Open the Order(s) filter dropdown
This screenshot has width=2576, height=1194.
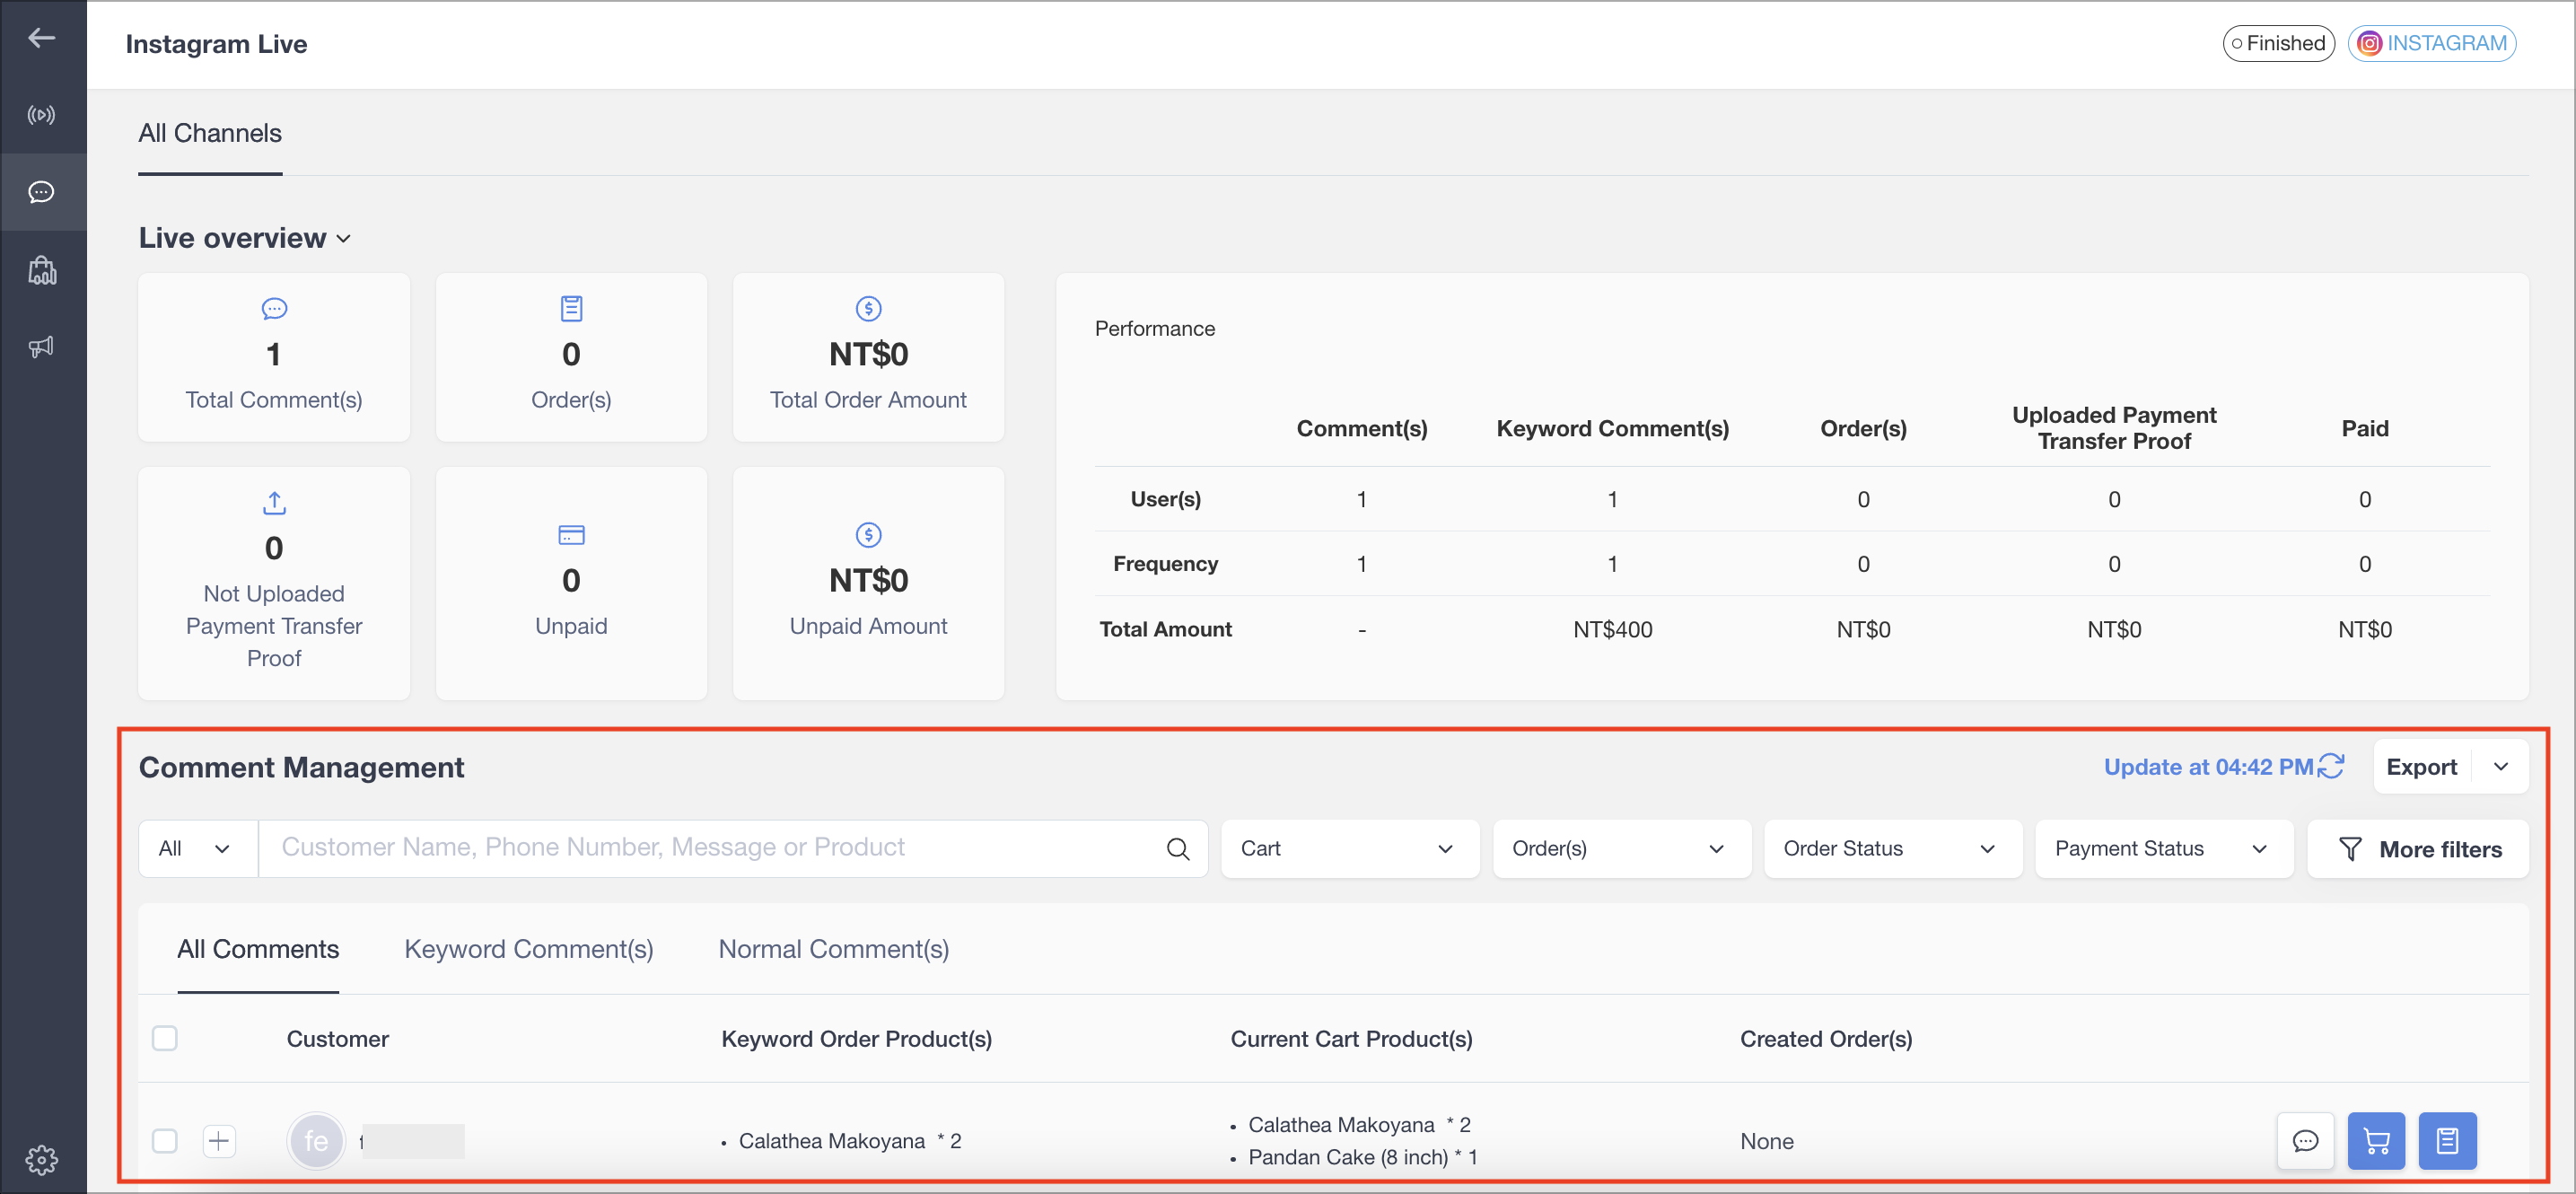click(1621, 849)
